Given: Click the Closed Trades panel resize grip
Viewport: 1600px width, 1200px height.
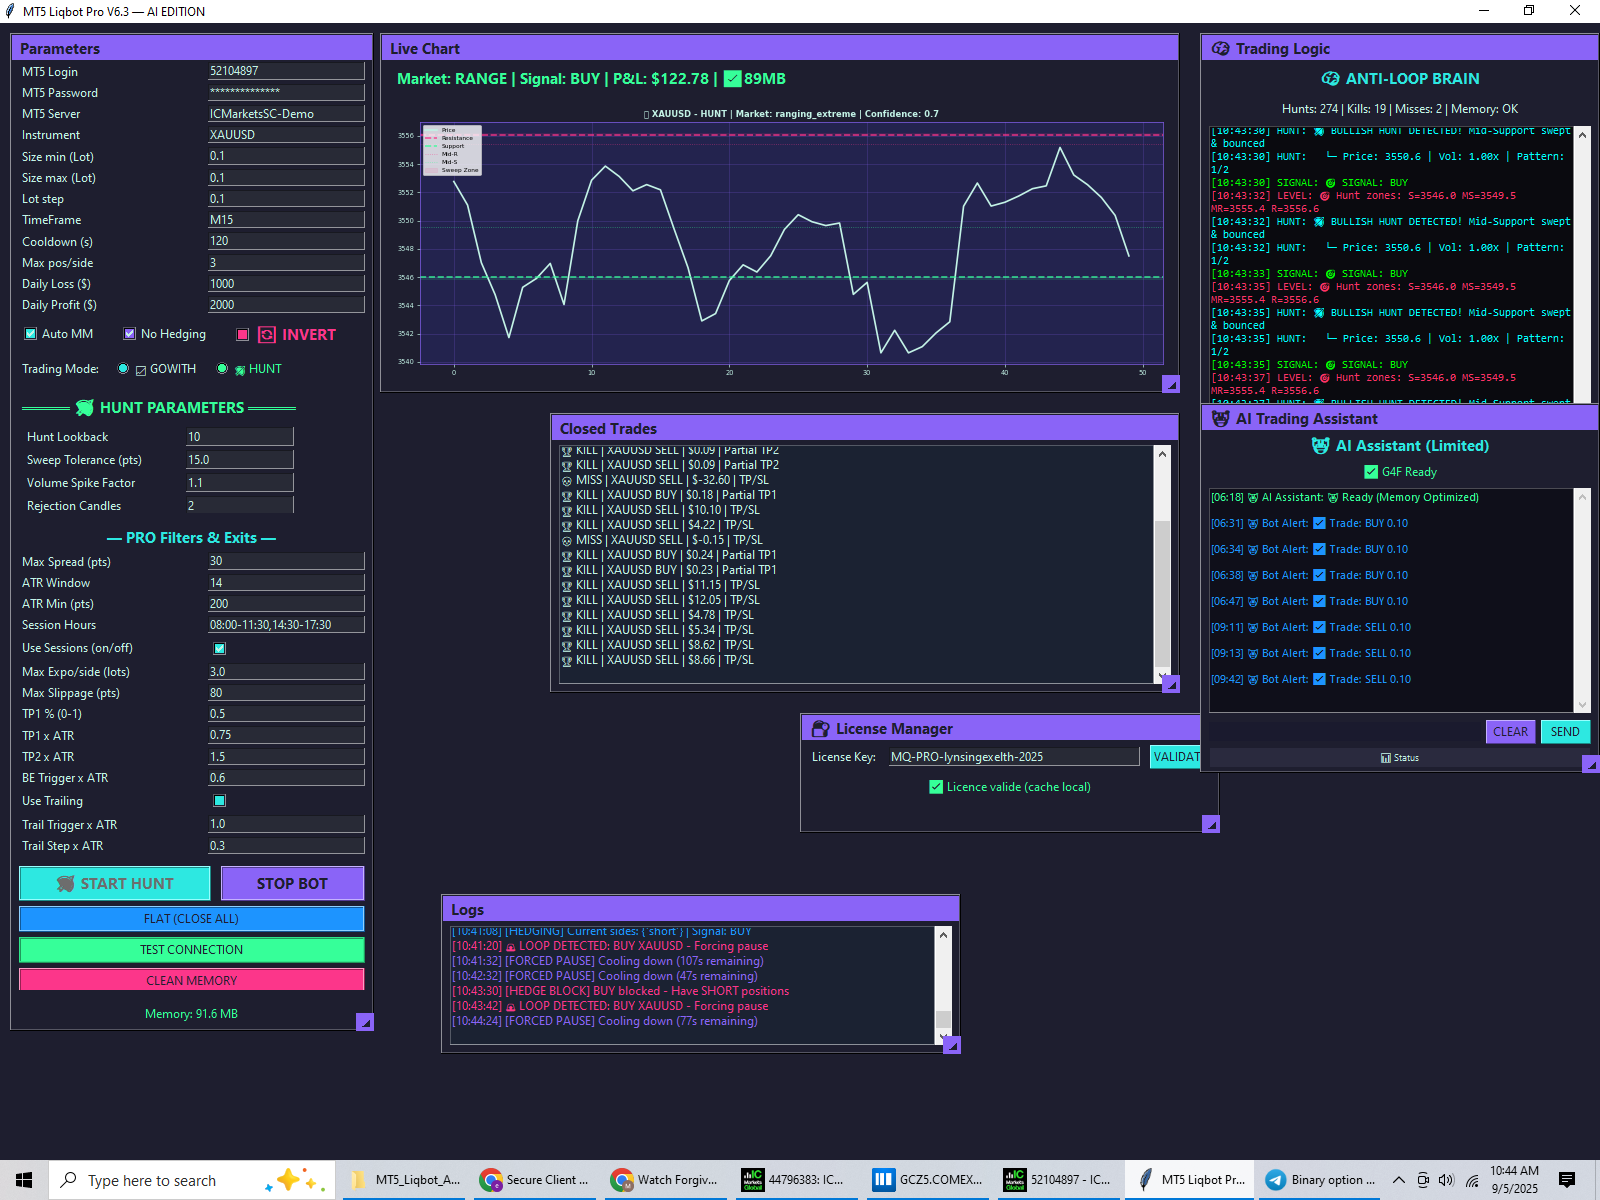Looking at the screenshot, I should 1171,684.
